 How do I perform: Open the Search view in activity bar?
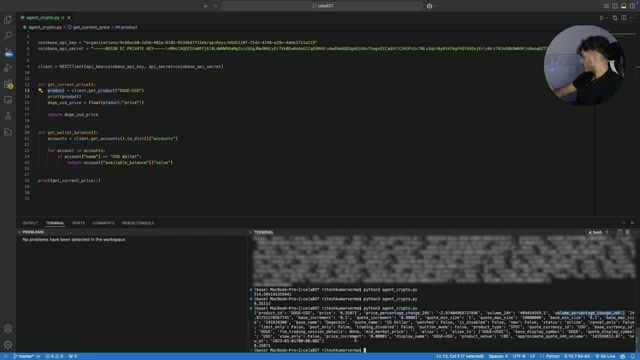tap(8, 36)
